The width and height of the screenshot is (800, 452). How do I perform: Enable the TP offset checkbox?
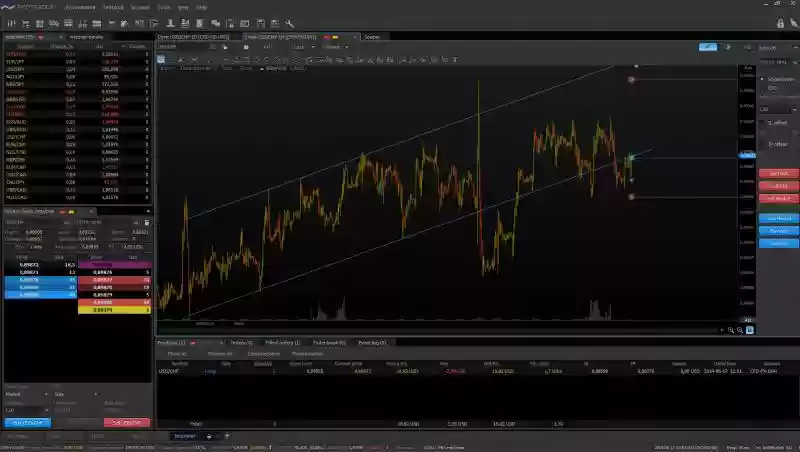point(763,144)
